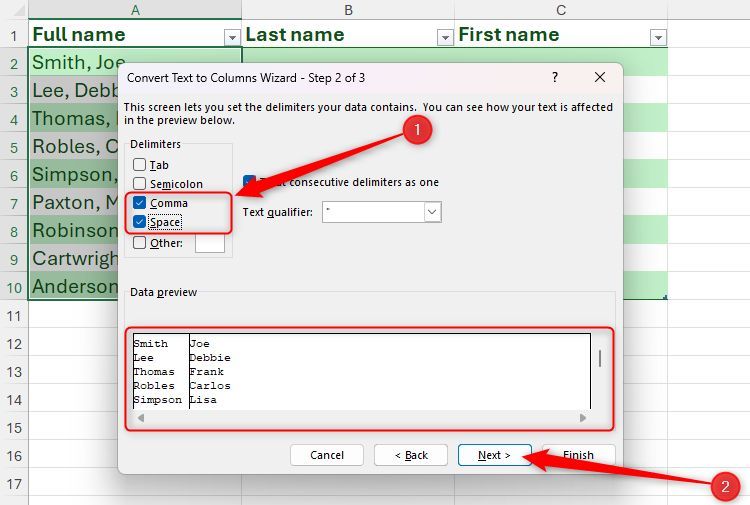Open the First name filter dropdown

(658, 37)
